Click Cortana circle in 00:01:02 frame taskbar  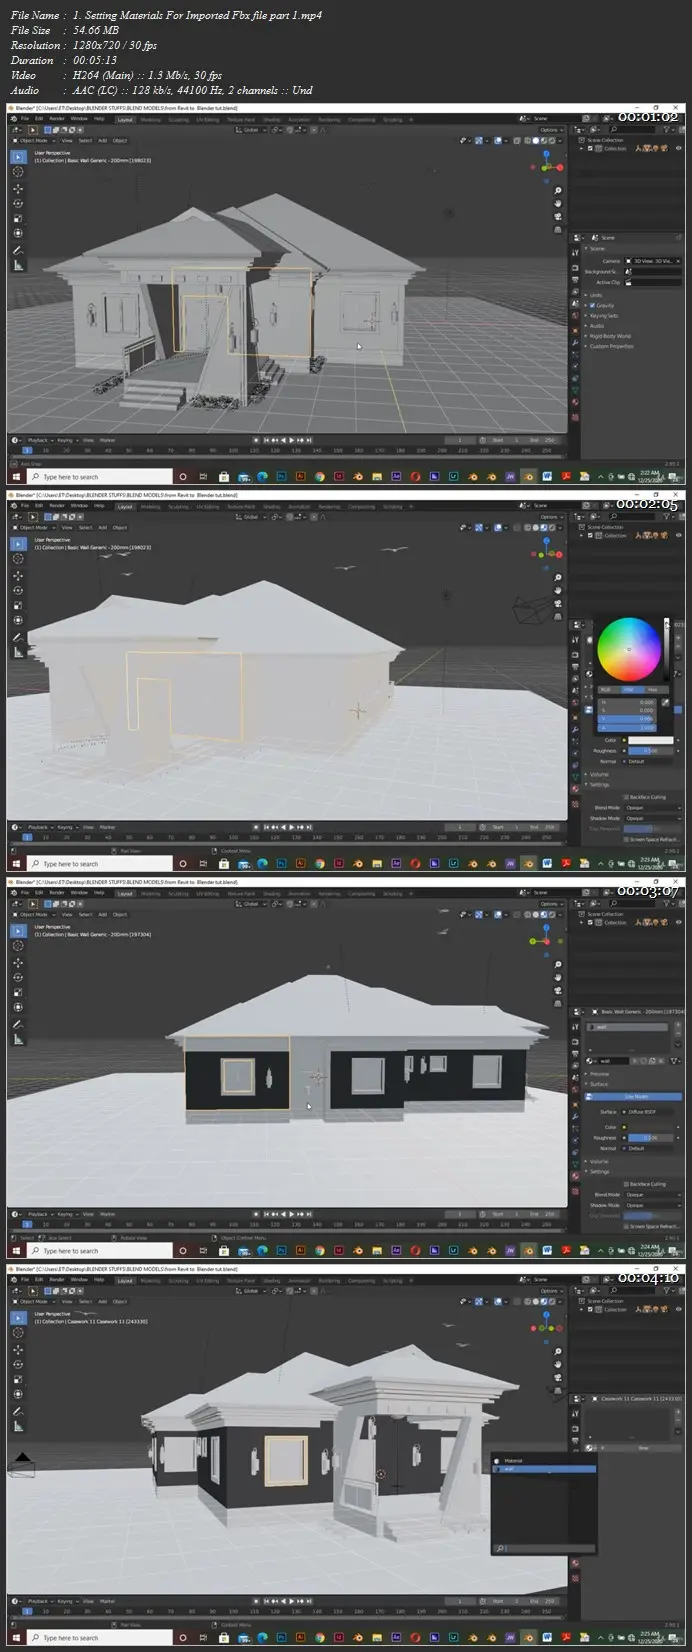183,477
